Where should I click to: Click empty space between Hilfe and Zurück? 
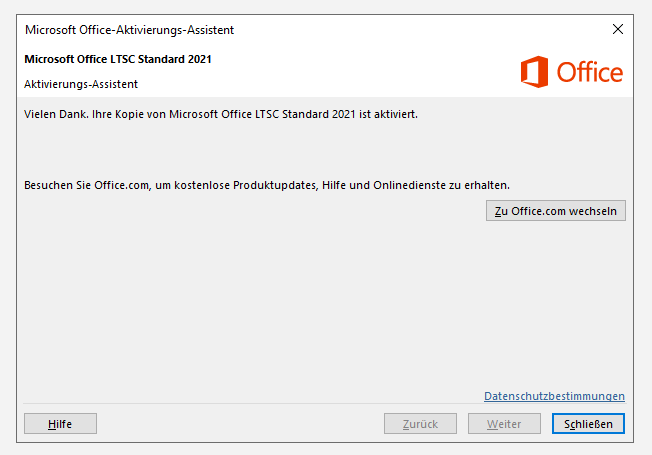coord(240,424)
